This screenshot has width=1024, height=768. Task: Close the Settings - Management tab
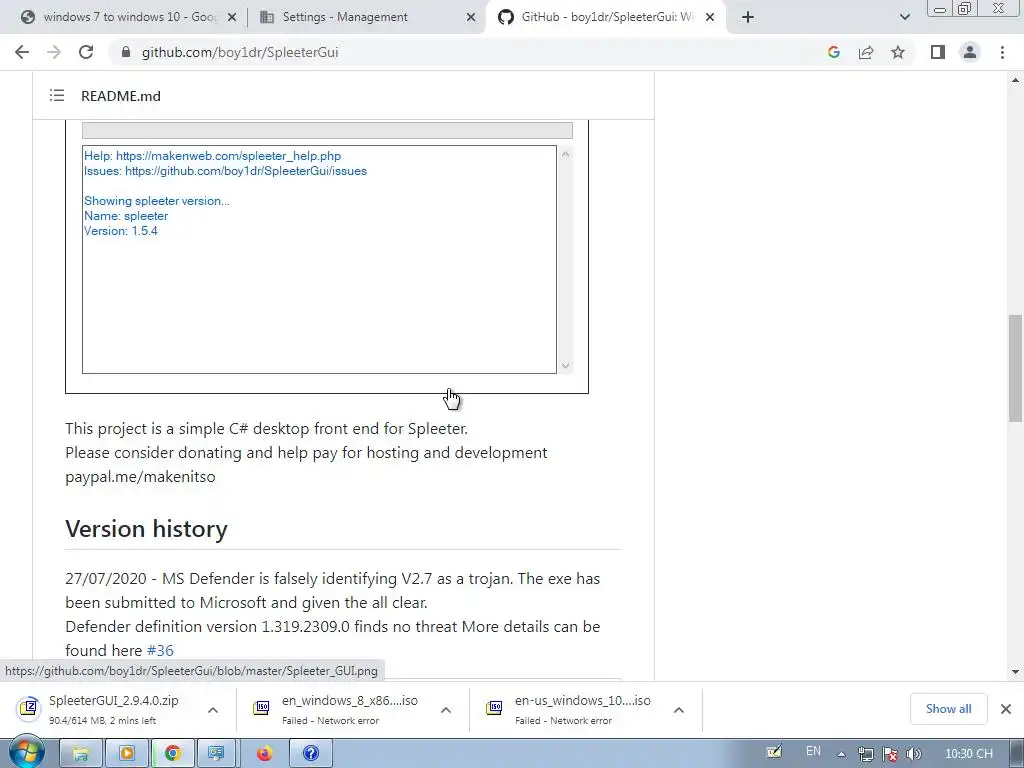coord(471,17)
